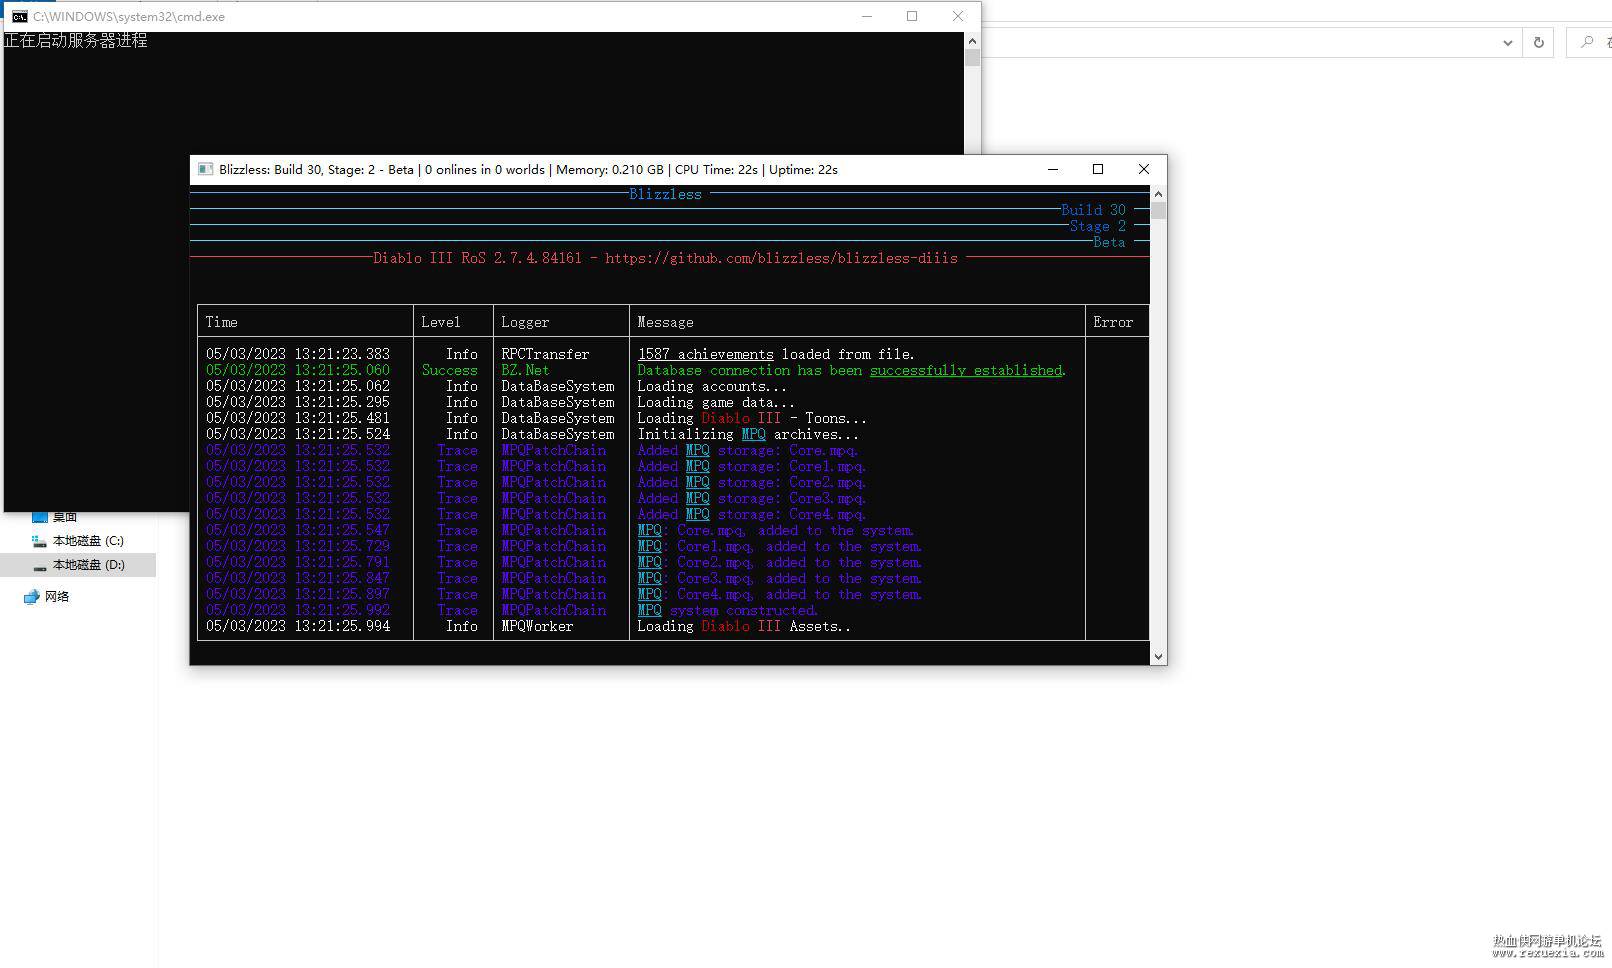The image size is (1612, 968).
Task: Click the Blizzless console scrollbar thumb
Action: [1158, 211]
